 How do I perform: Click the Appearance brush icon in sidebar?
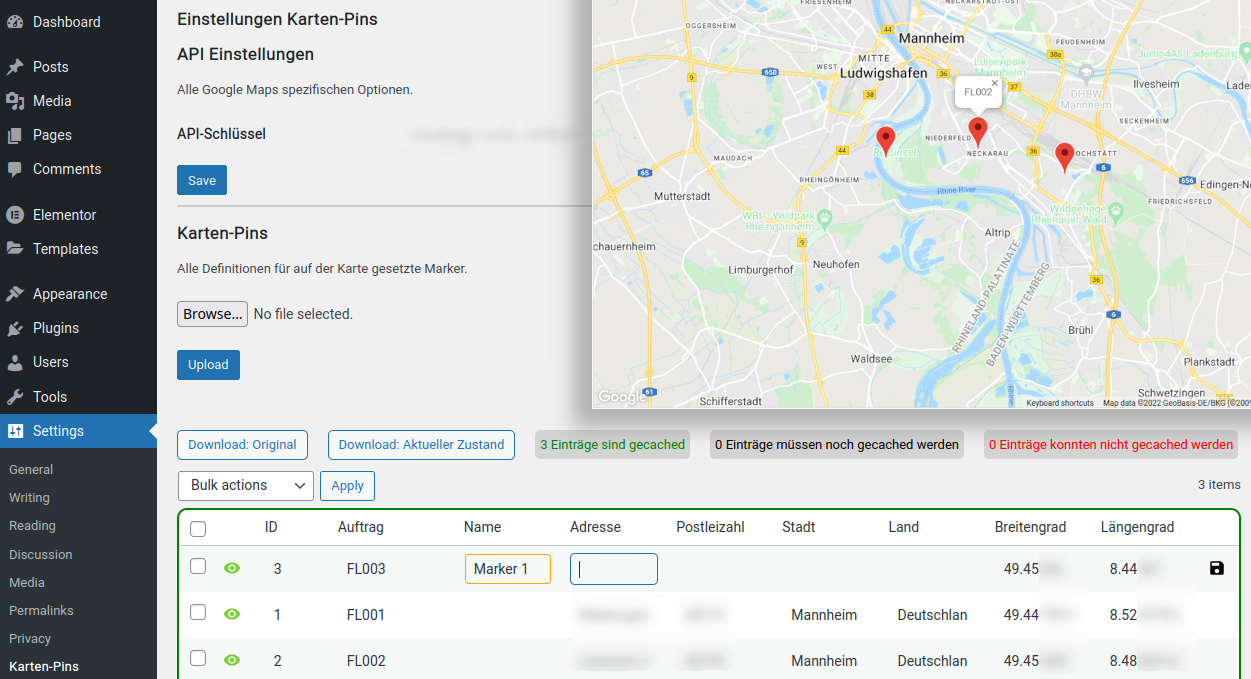[15, 294]
